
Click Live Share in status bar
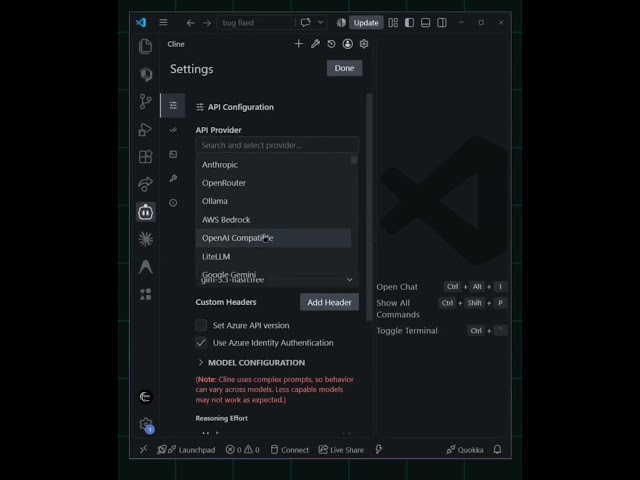pyautogui.click(x=341, y=450)
